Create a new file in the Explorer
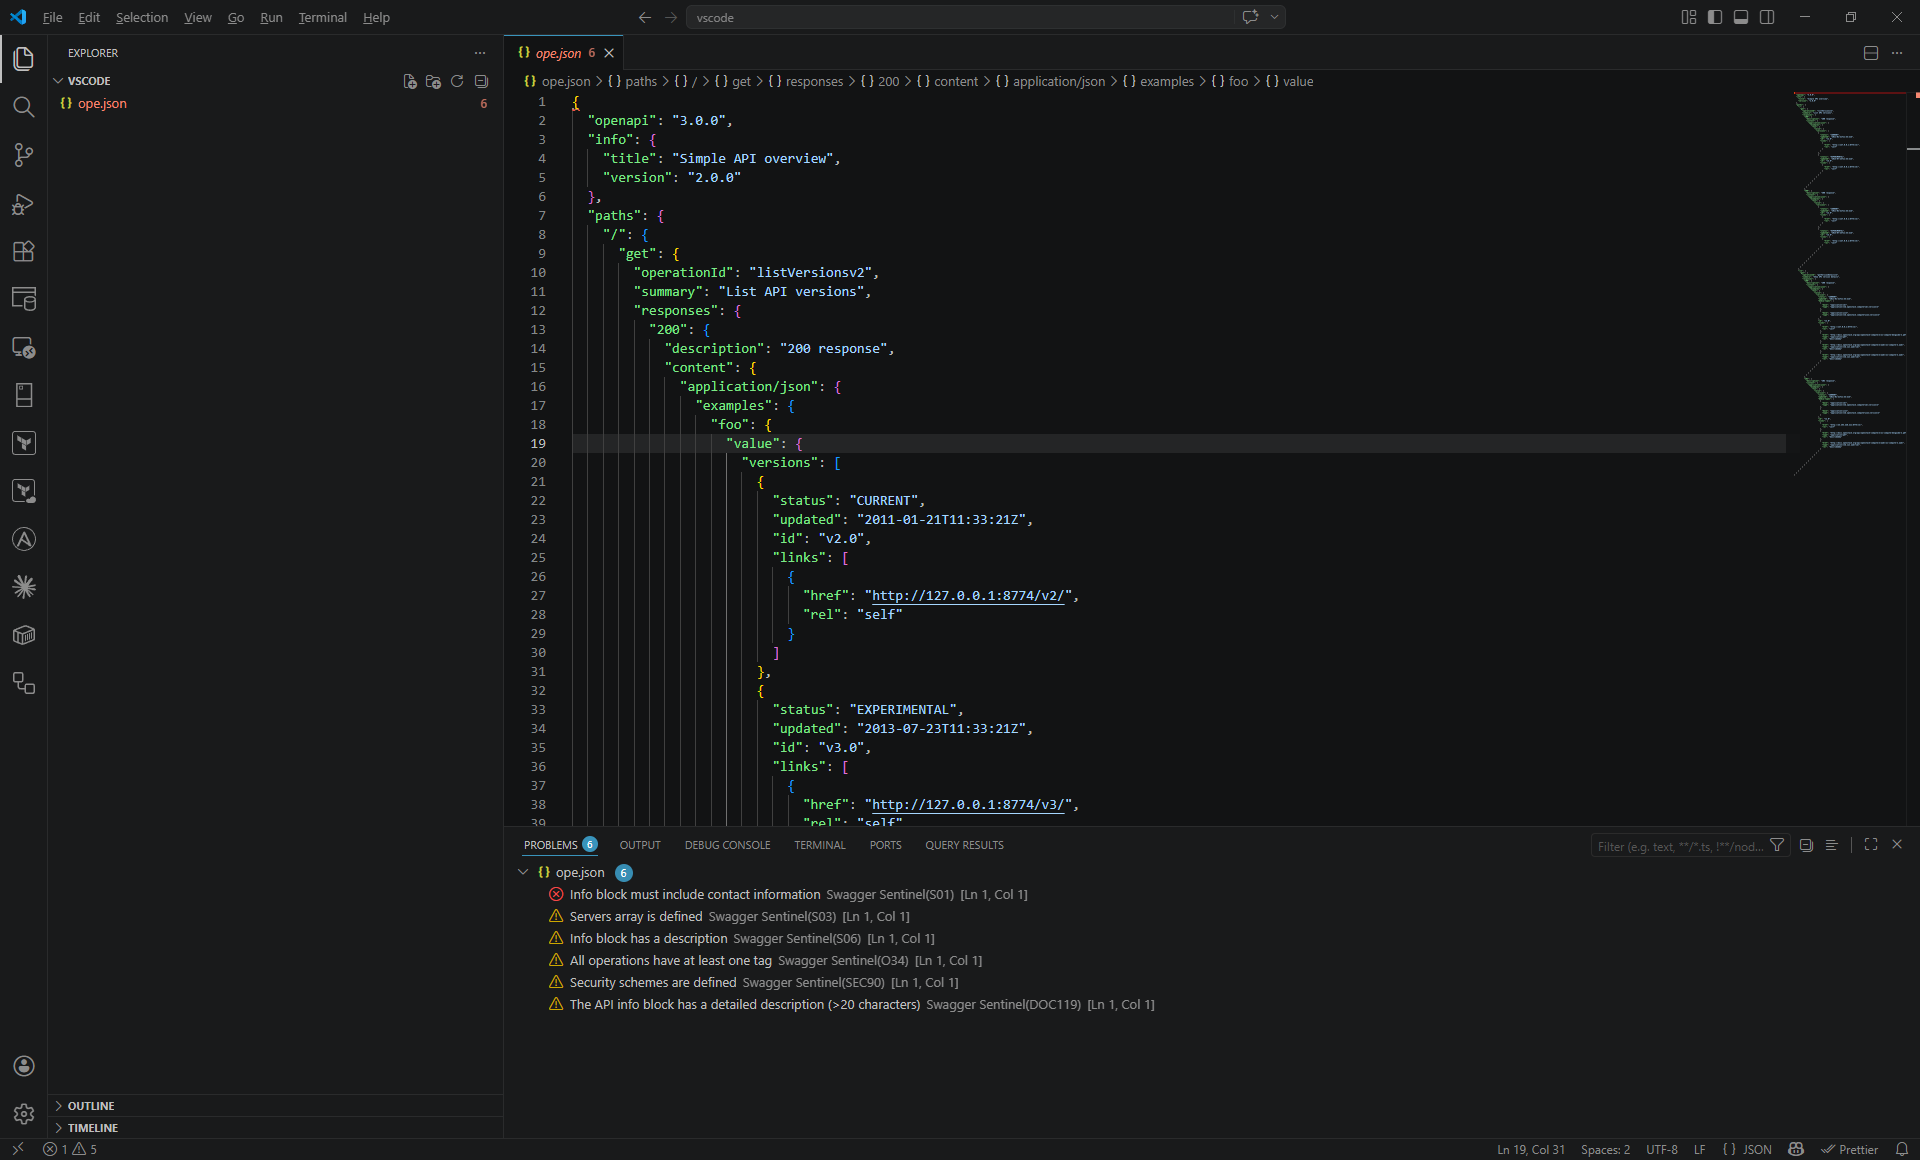 (409, 81)
